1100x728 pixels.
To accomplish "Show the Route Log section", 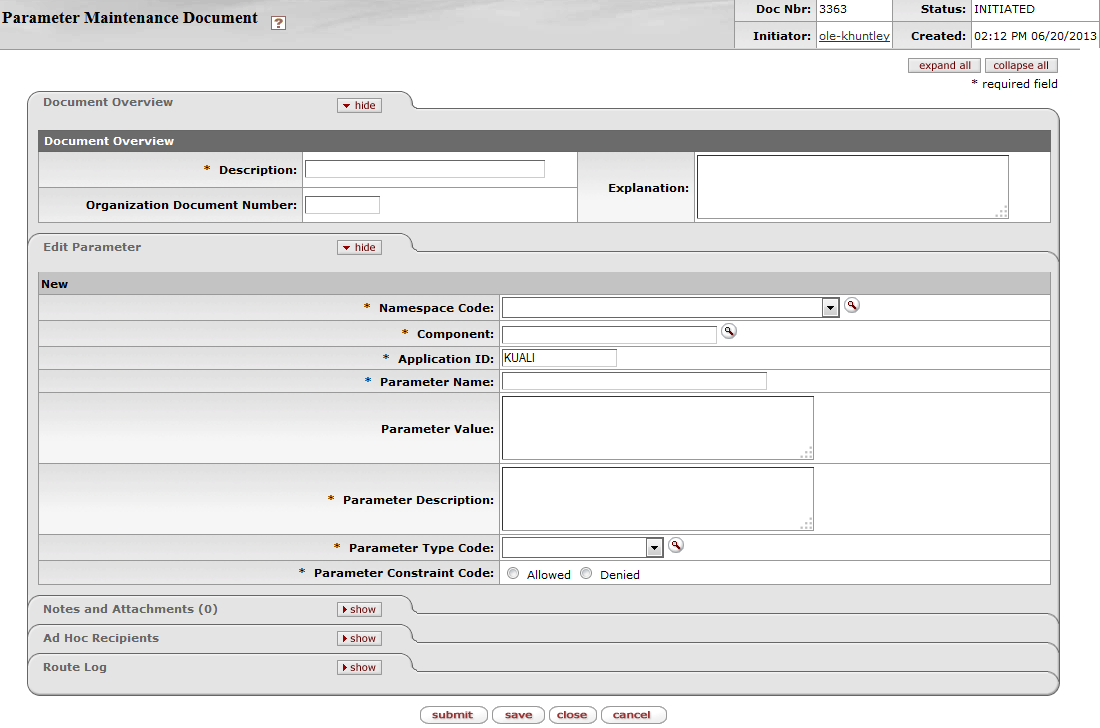I will [359, 667].
